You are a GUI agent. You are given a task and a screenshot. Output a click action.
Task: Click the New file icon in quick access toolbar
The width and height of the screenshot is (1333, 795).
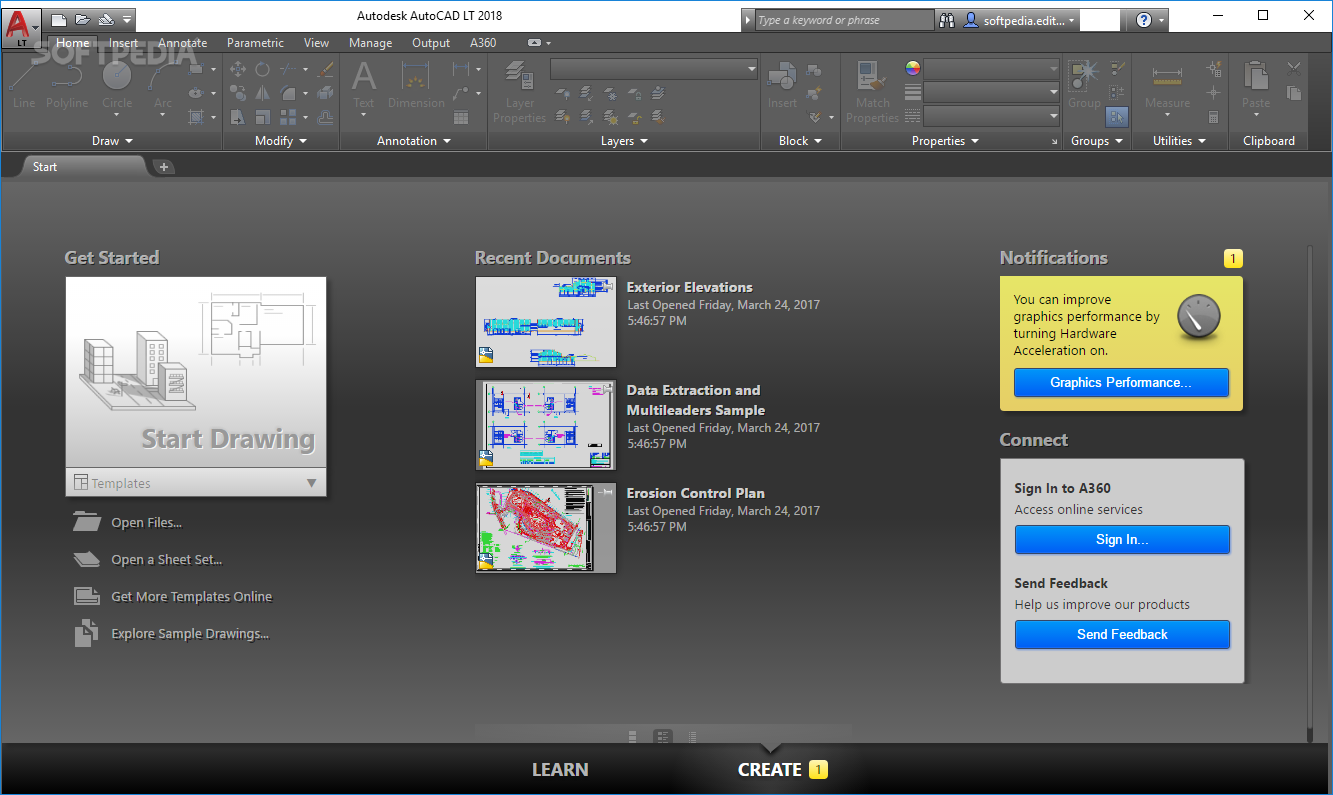59,19
